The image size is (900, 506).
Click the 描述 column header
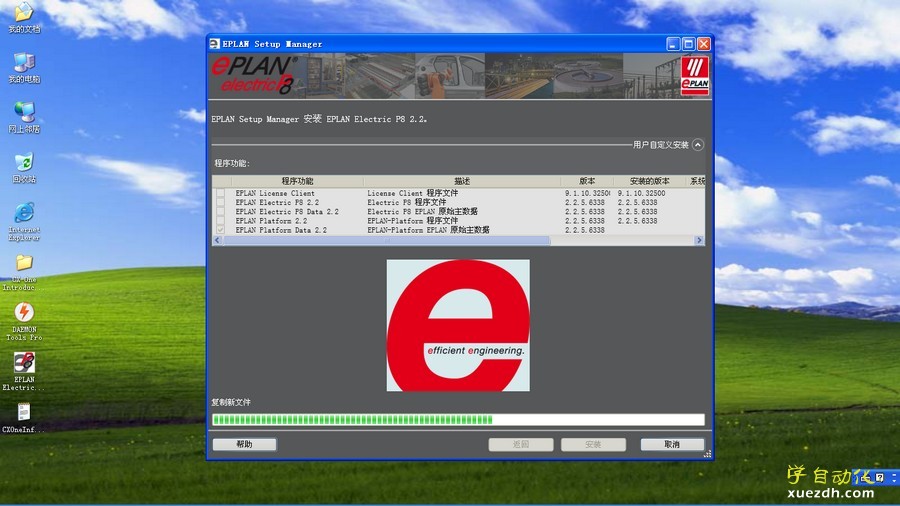[462, 181]
